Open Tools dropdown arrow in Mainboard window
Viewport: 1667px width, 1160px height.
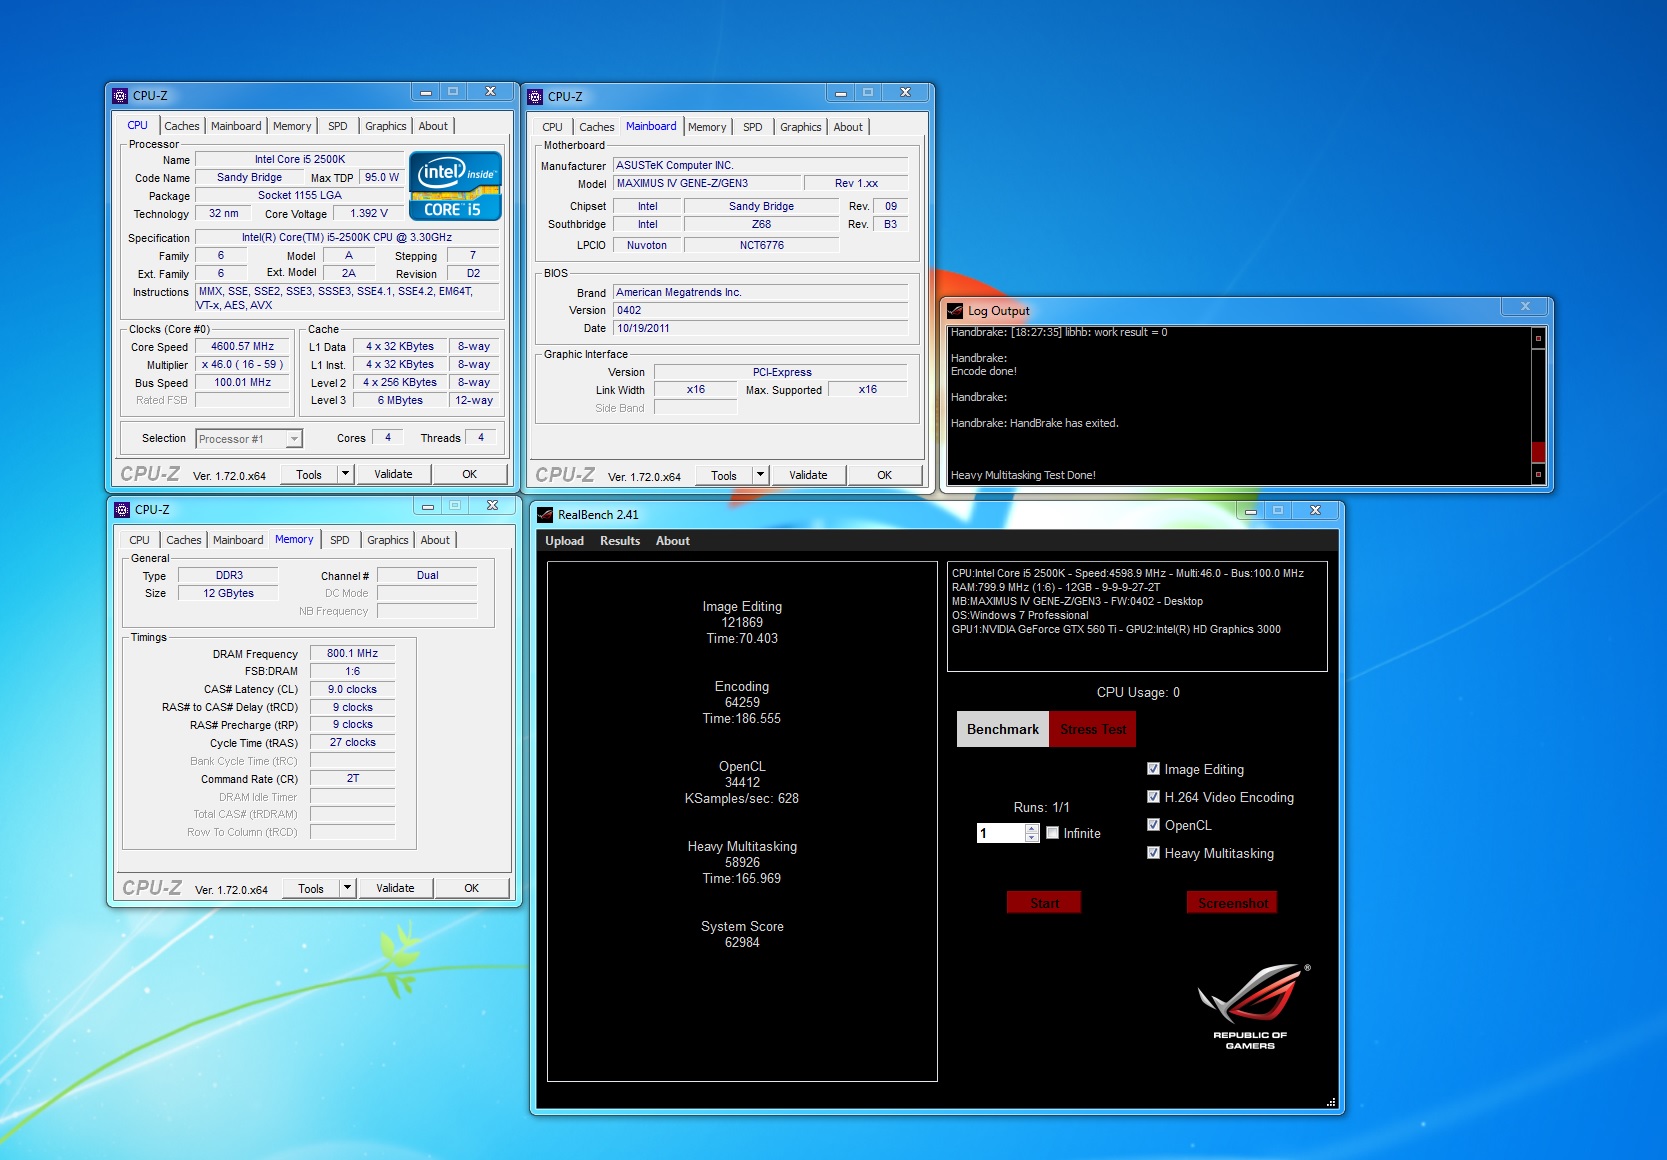click(761, 475)
